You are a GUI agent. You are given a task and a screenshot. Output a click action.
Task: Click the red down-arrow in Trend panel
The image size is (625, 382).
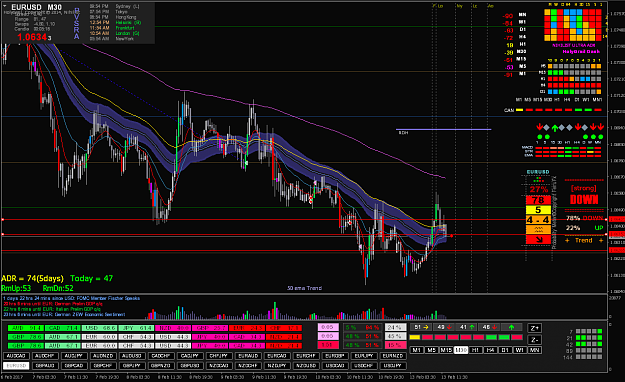point(538,239)
